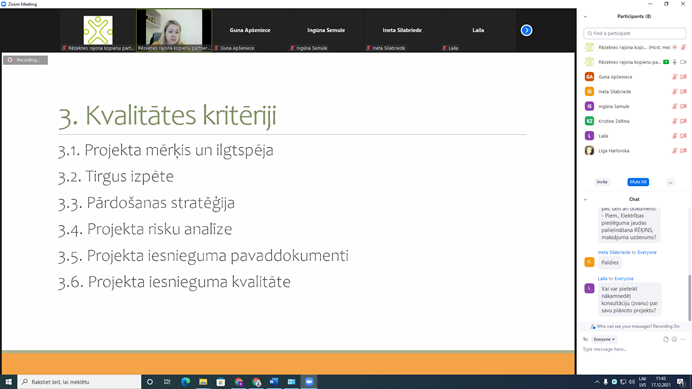692x389 pixels.
Task: Click the Mute All button
Action: 638,182
